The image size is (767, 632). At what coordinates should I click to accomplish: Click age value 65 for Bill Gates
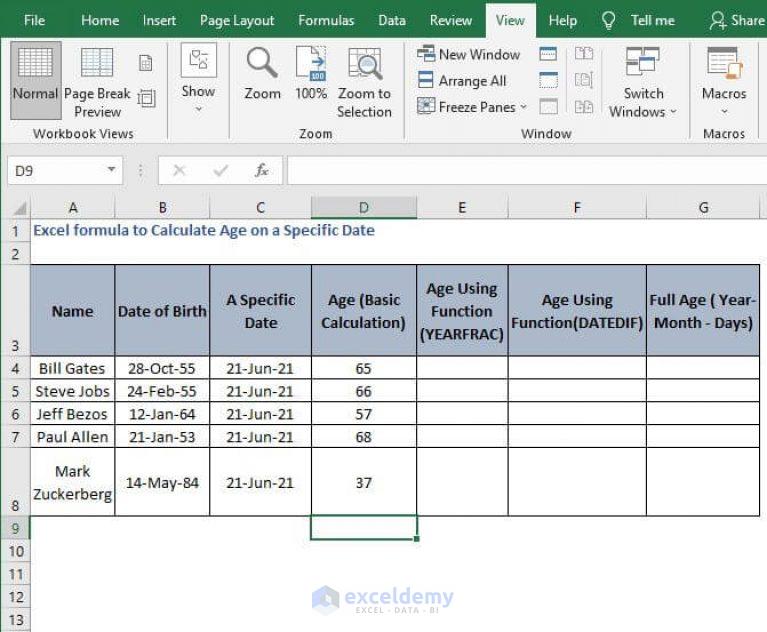tap(363, 368)
